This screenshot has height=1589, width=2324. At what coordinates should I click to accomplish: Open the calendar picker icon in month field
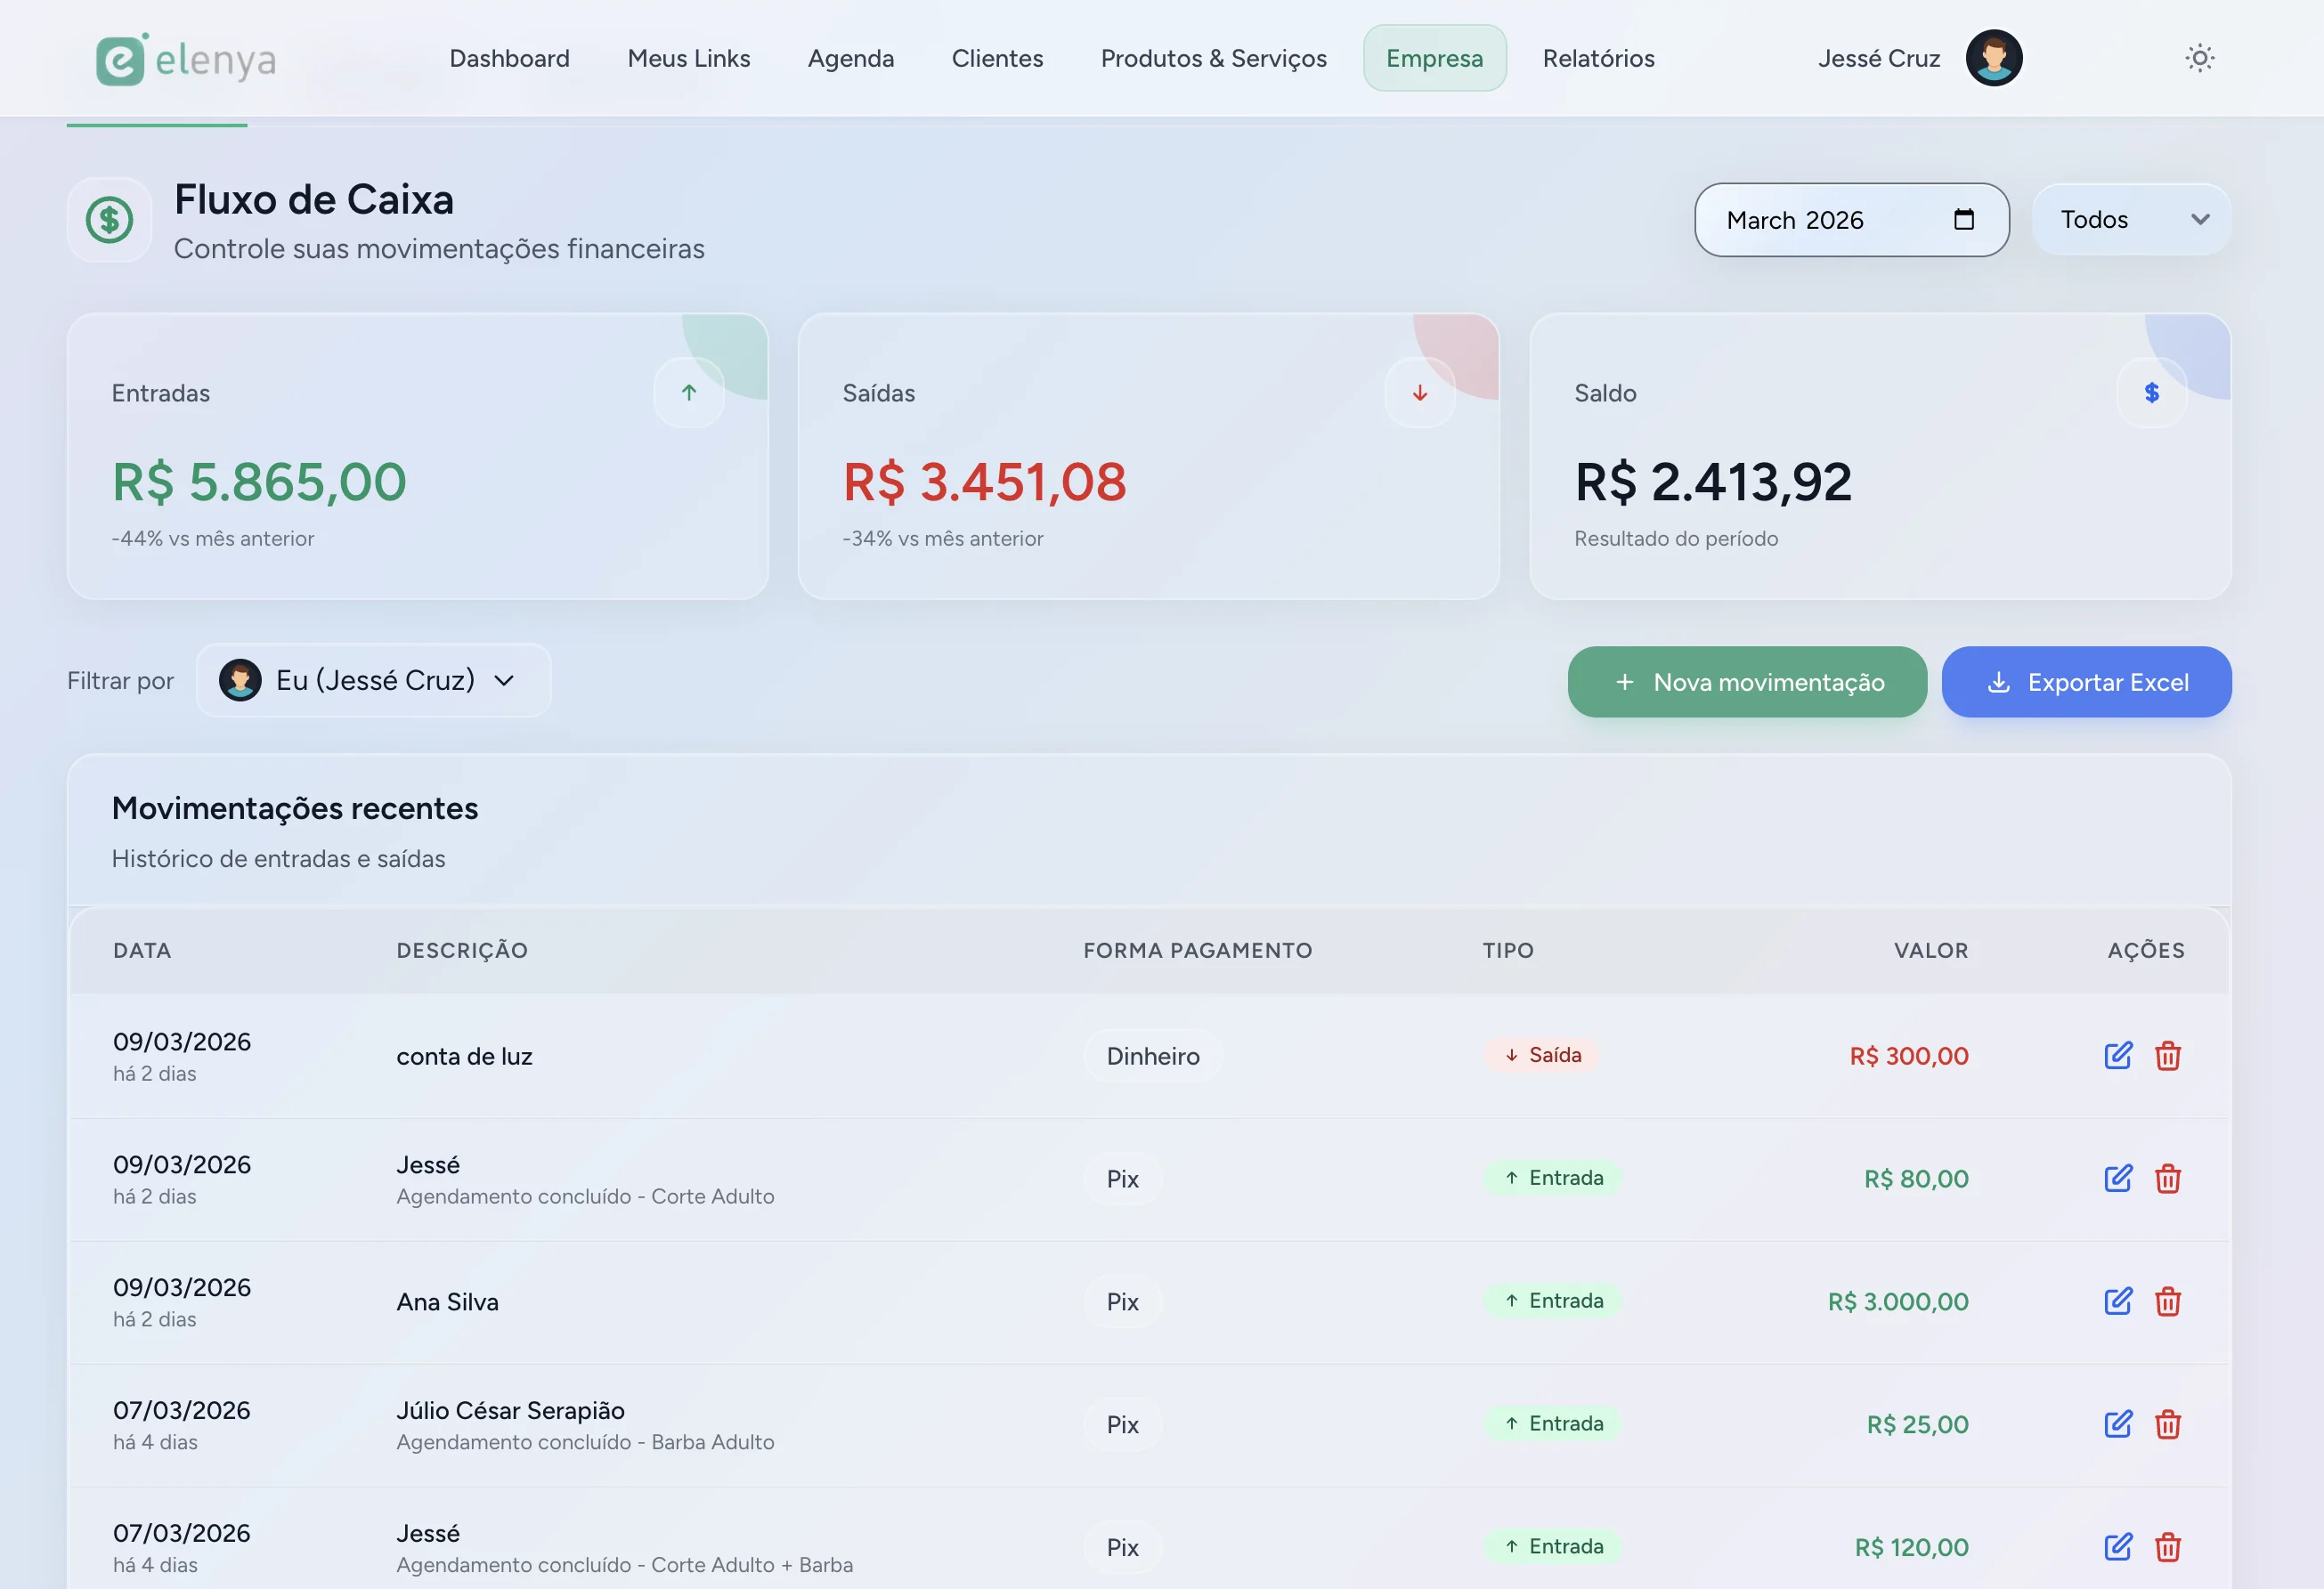click(1963, 219)
